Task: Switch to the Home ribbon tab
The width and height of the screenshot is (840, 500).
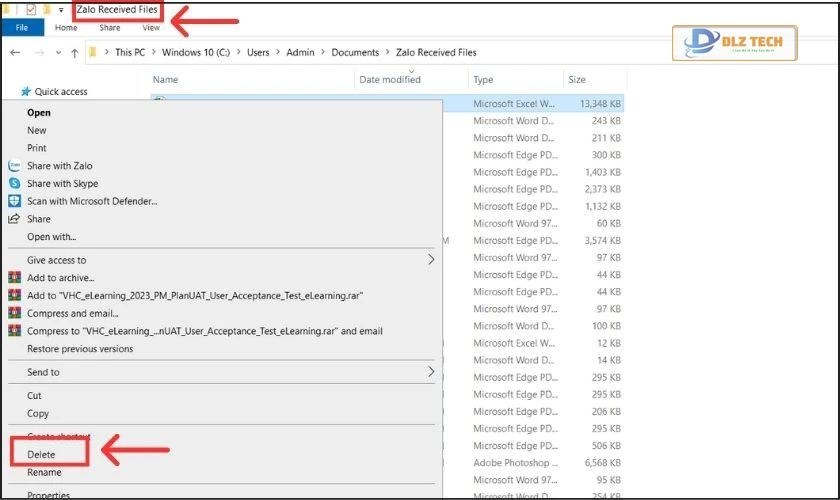Action: pyautogui.click(x=66, y=27)
